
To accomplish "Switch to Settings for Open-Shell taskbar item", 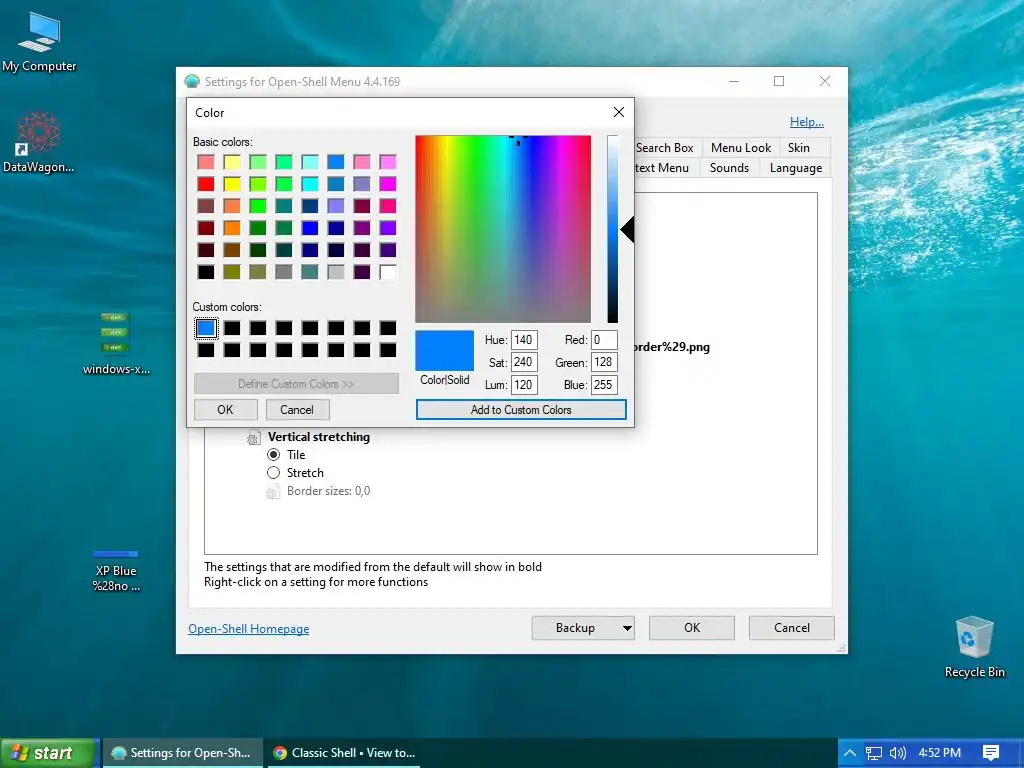I will point(183,753).
